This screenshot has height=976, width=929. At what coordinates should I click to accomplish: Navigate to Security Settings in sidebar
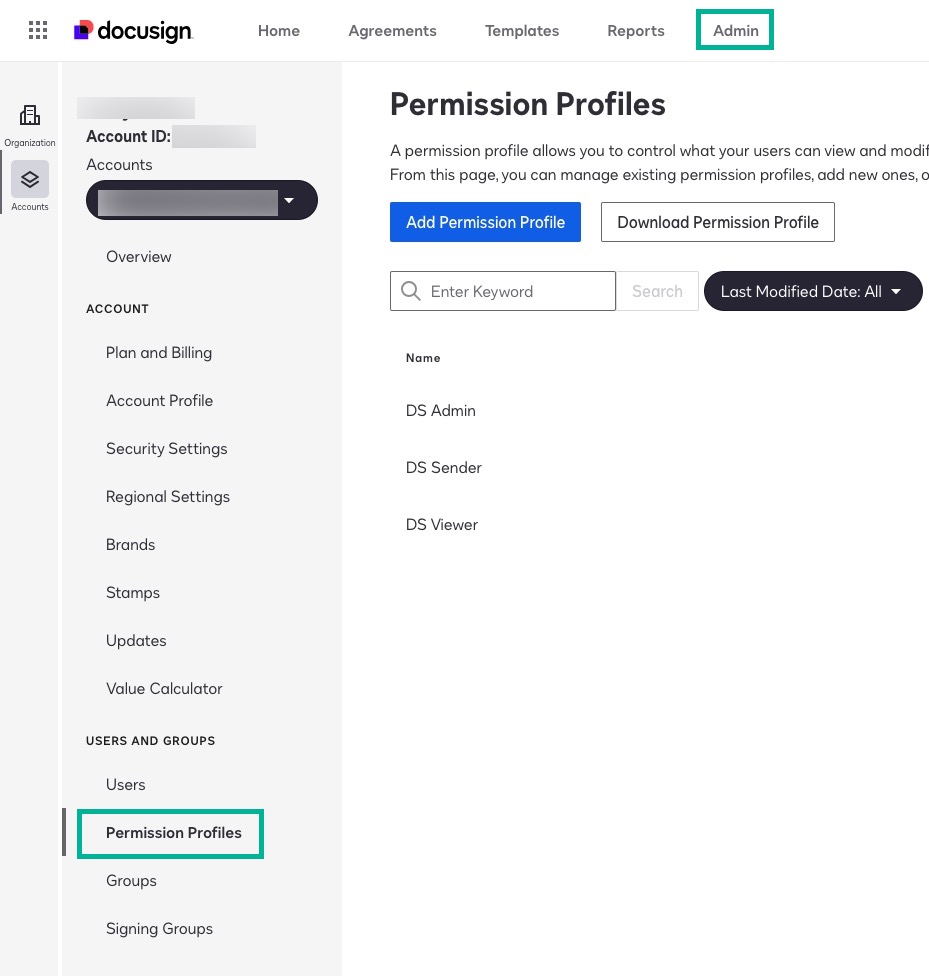click(x=167, y=448)
